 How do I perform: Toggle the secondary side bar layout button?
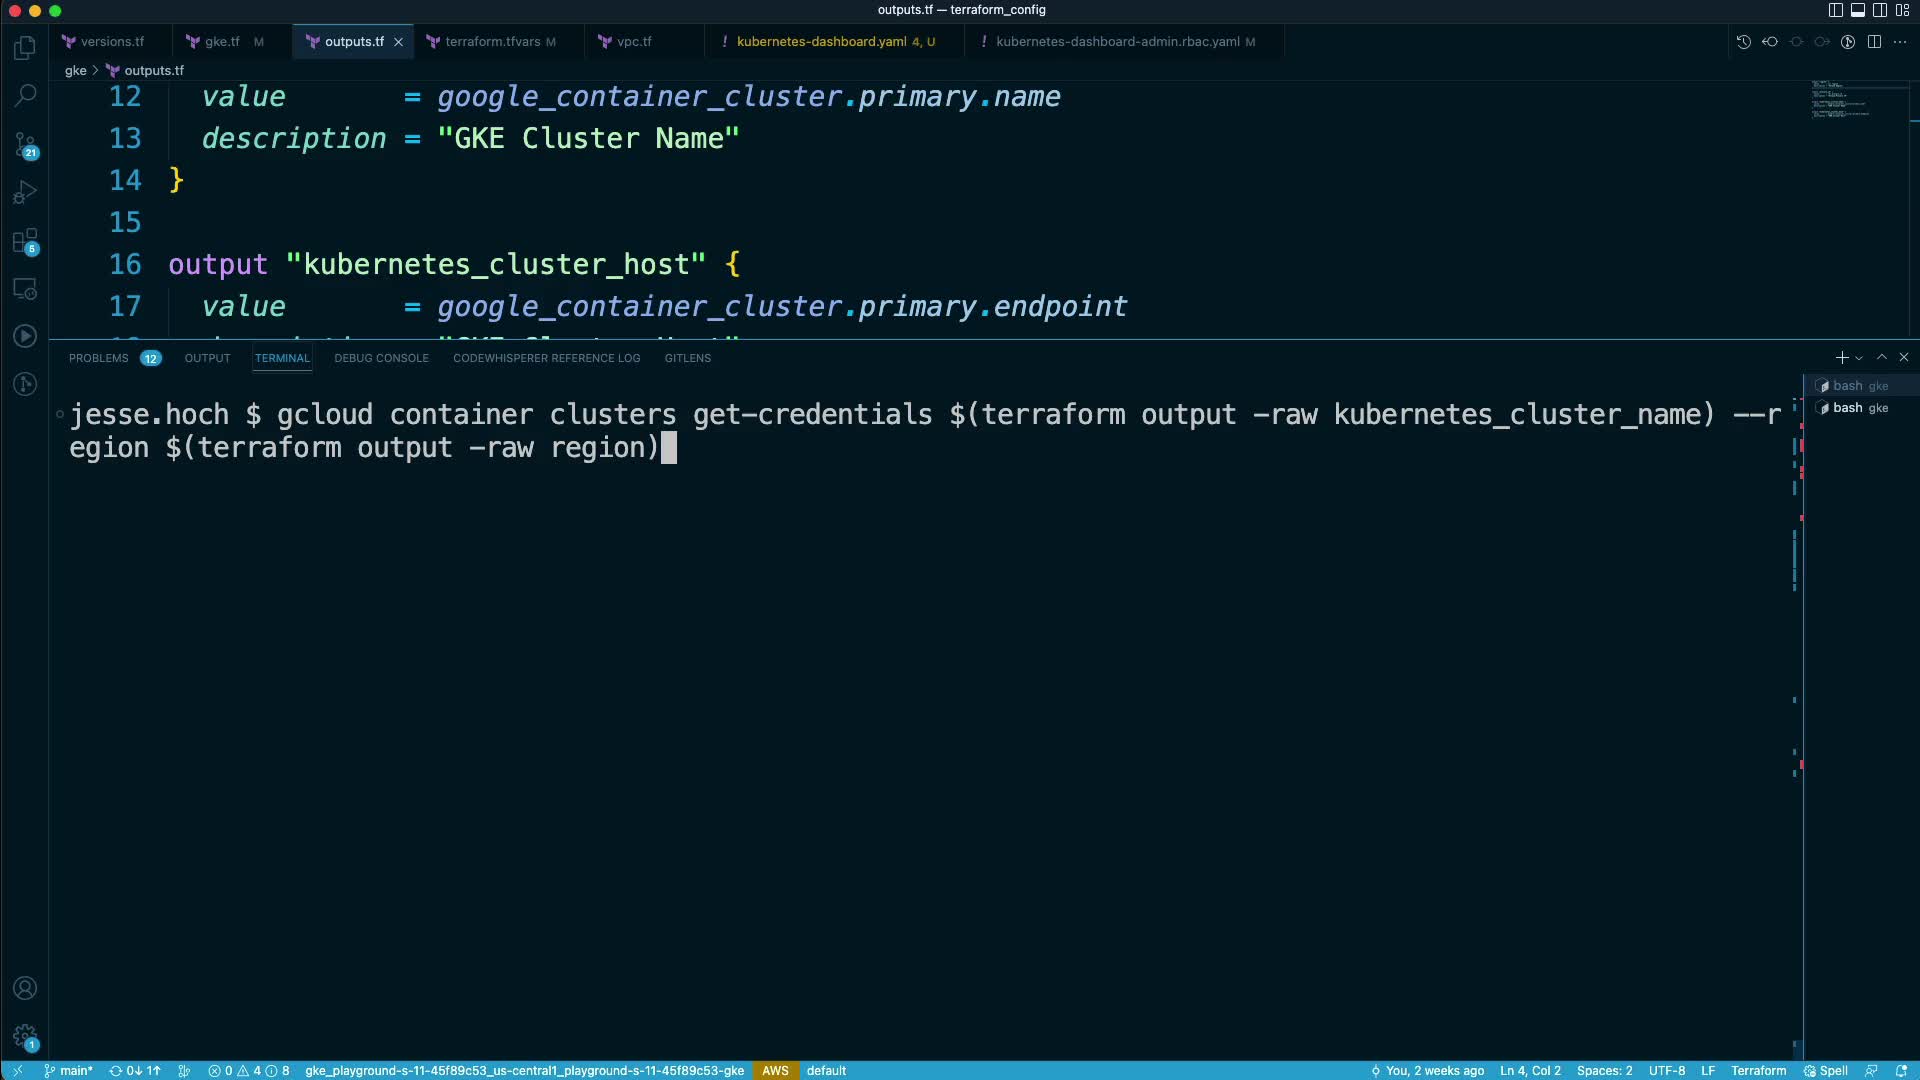(x=1879, y=10)
